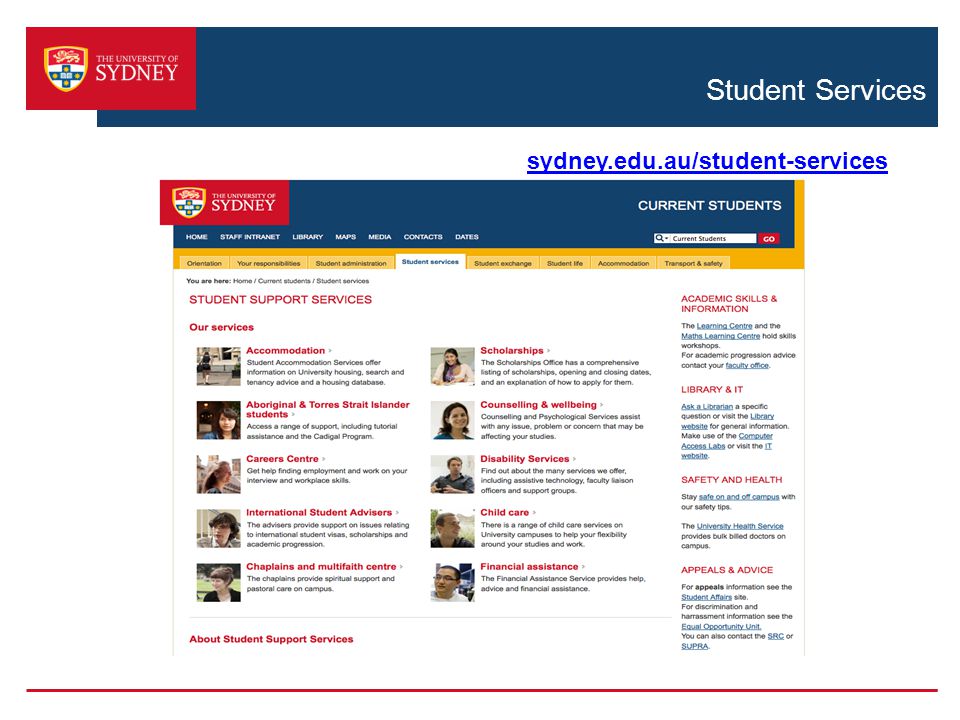The image size is (960, 720).
Task: Switch to the Accommodation tab
Action: click(623, 263)
